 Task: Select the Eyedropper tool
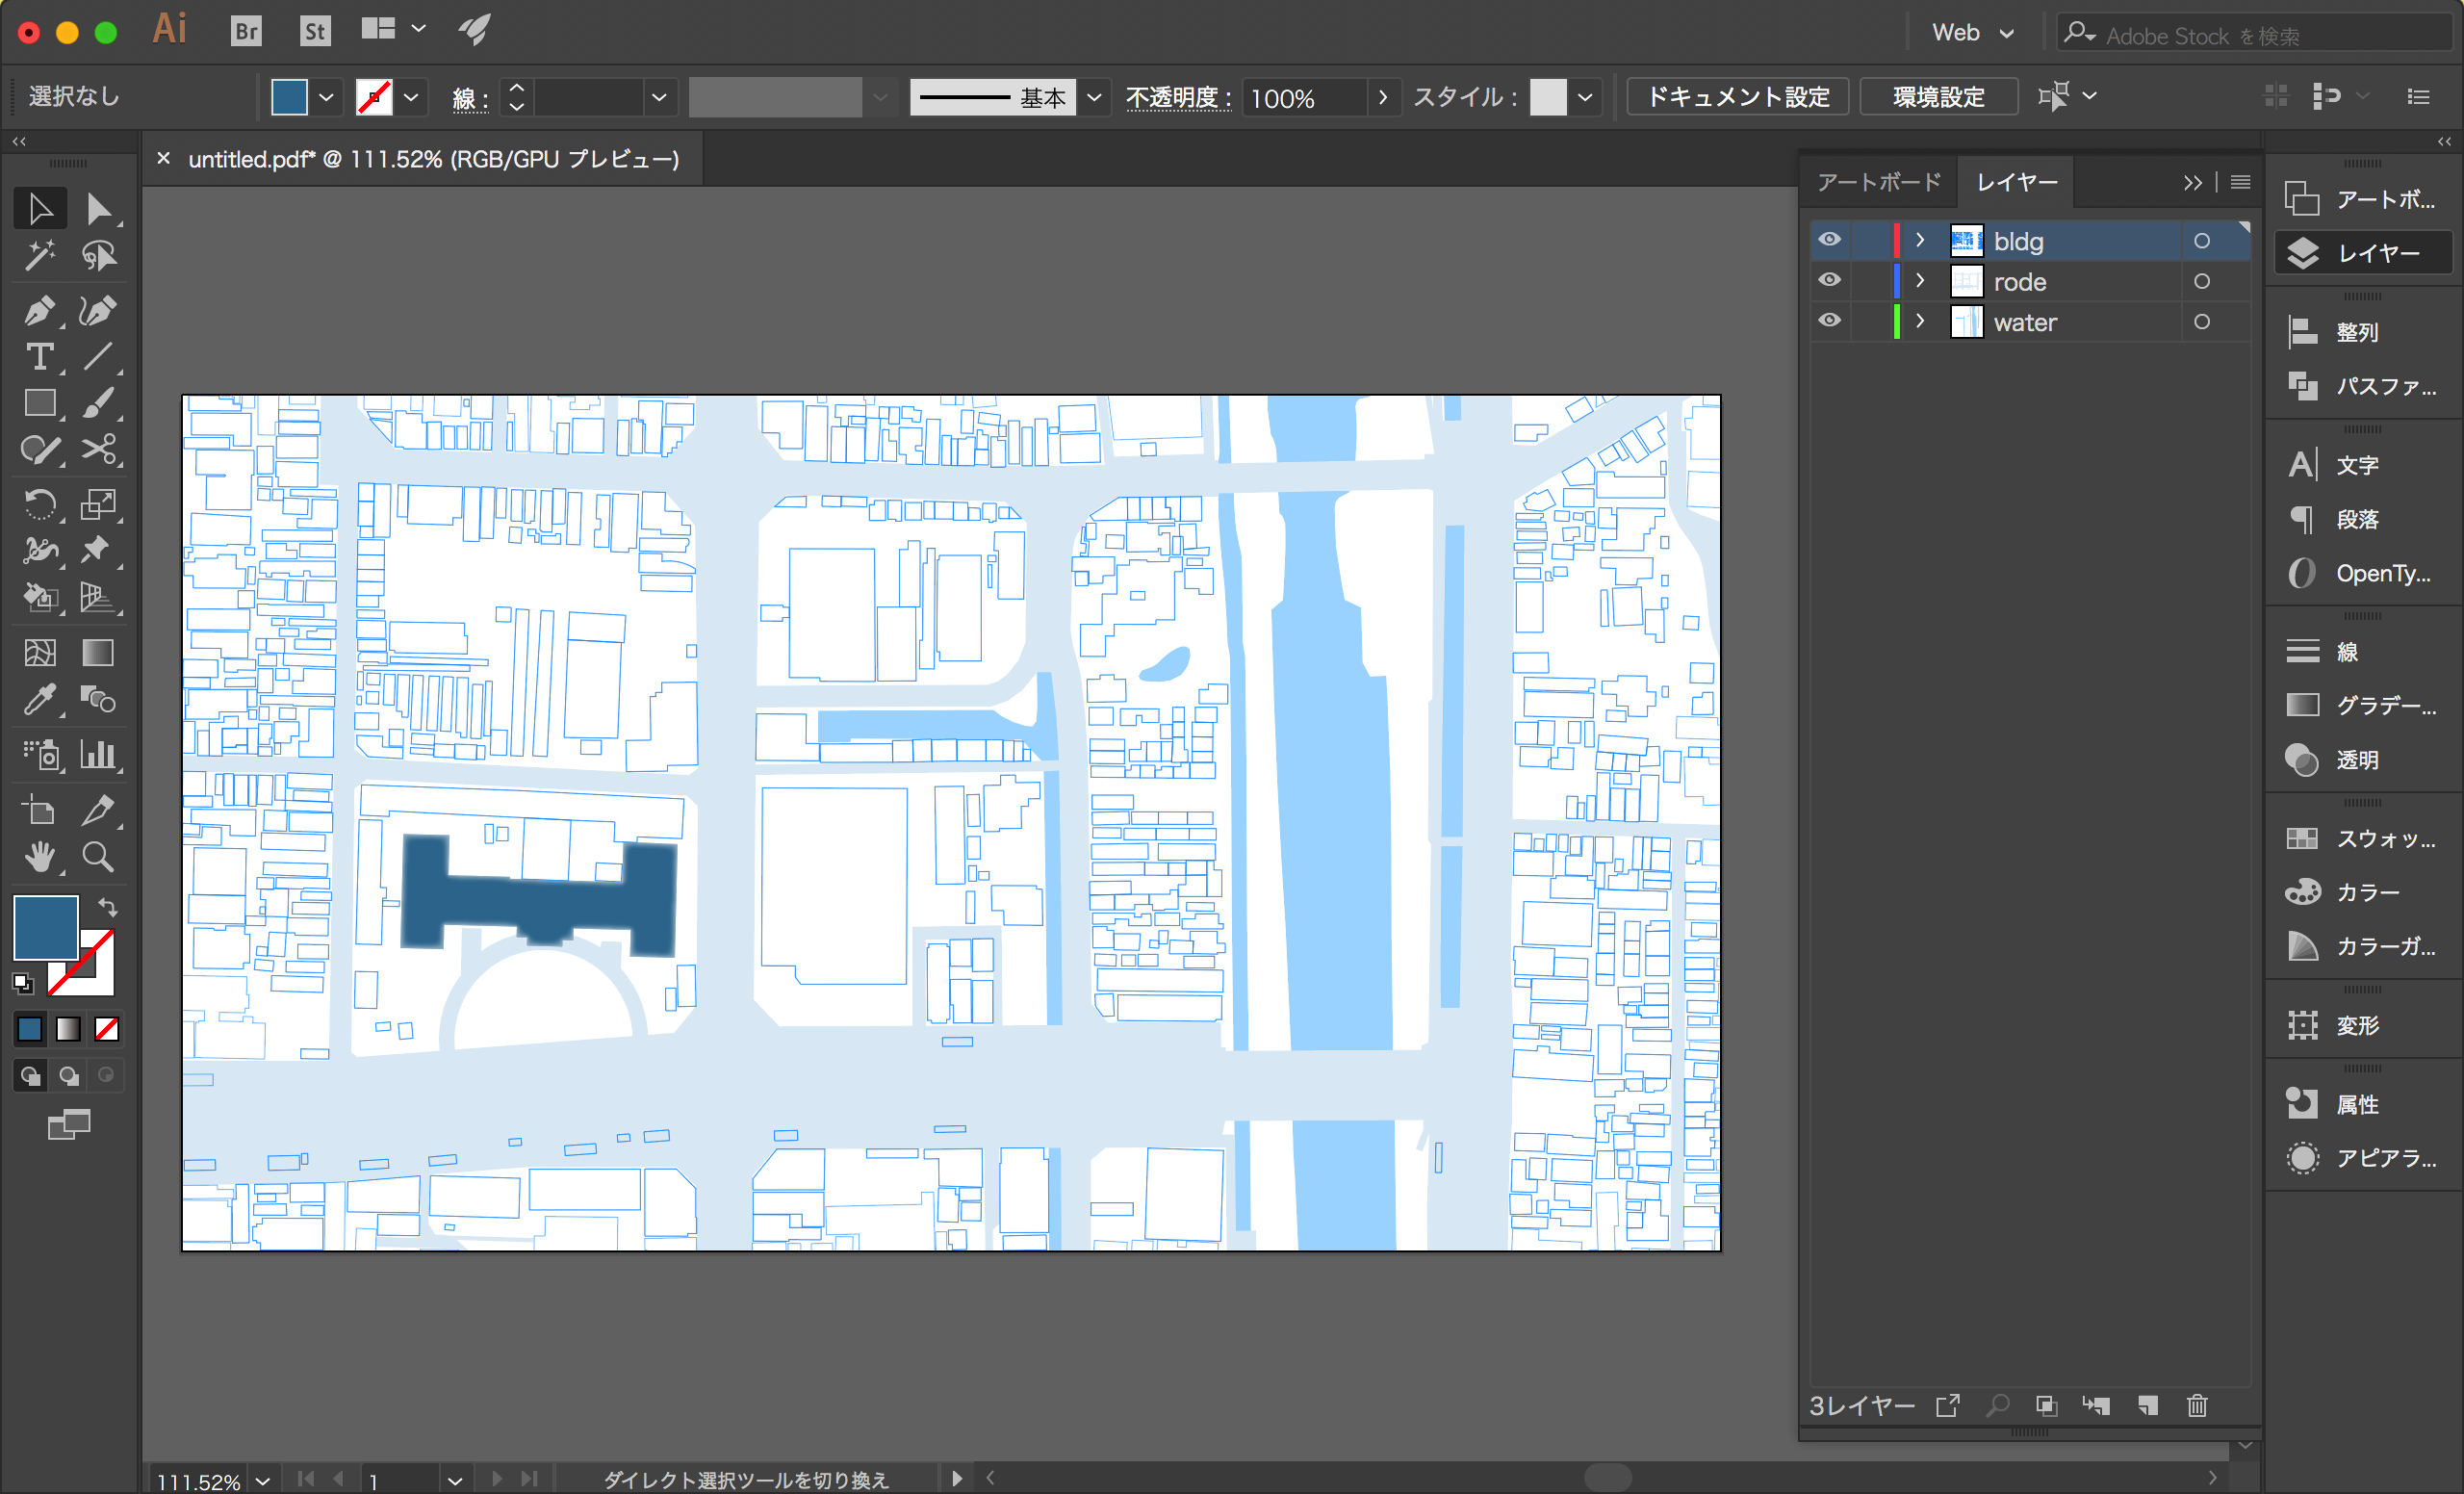pos(39,700)
